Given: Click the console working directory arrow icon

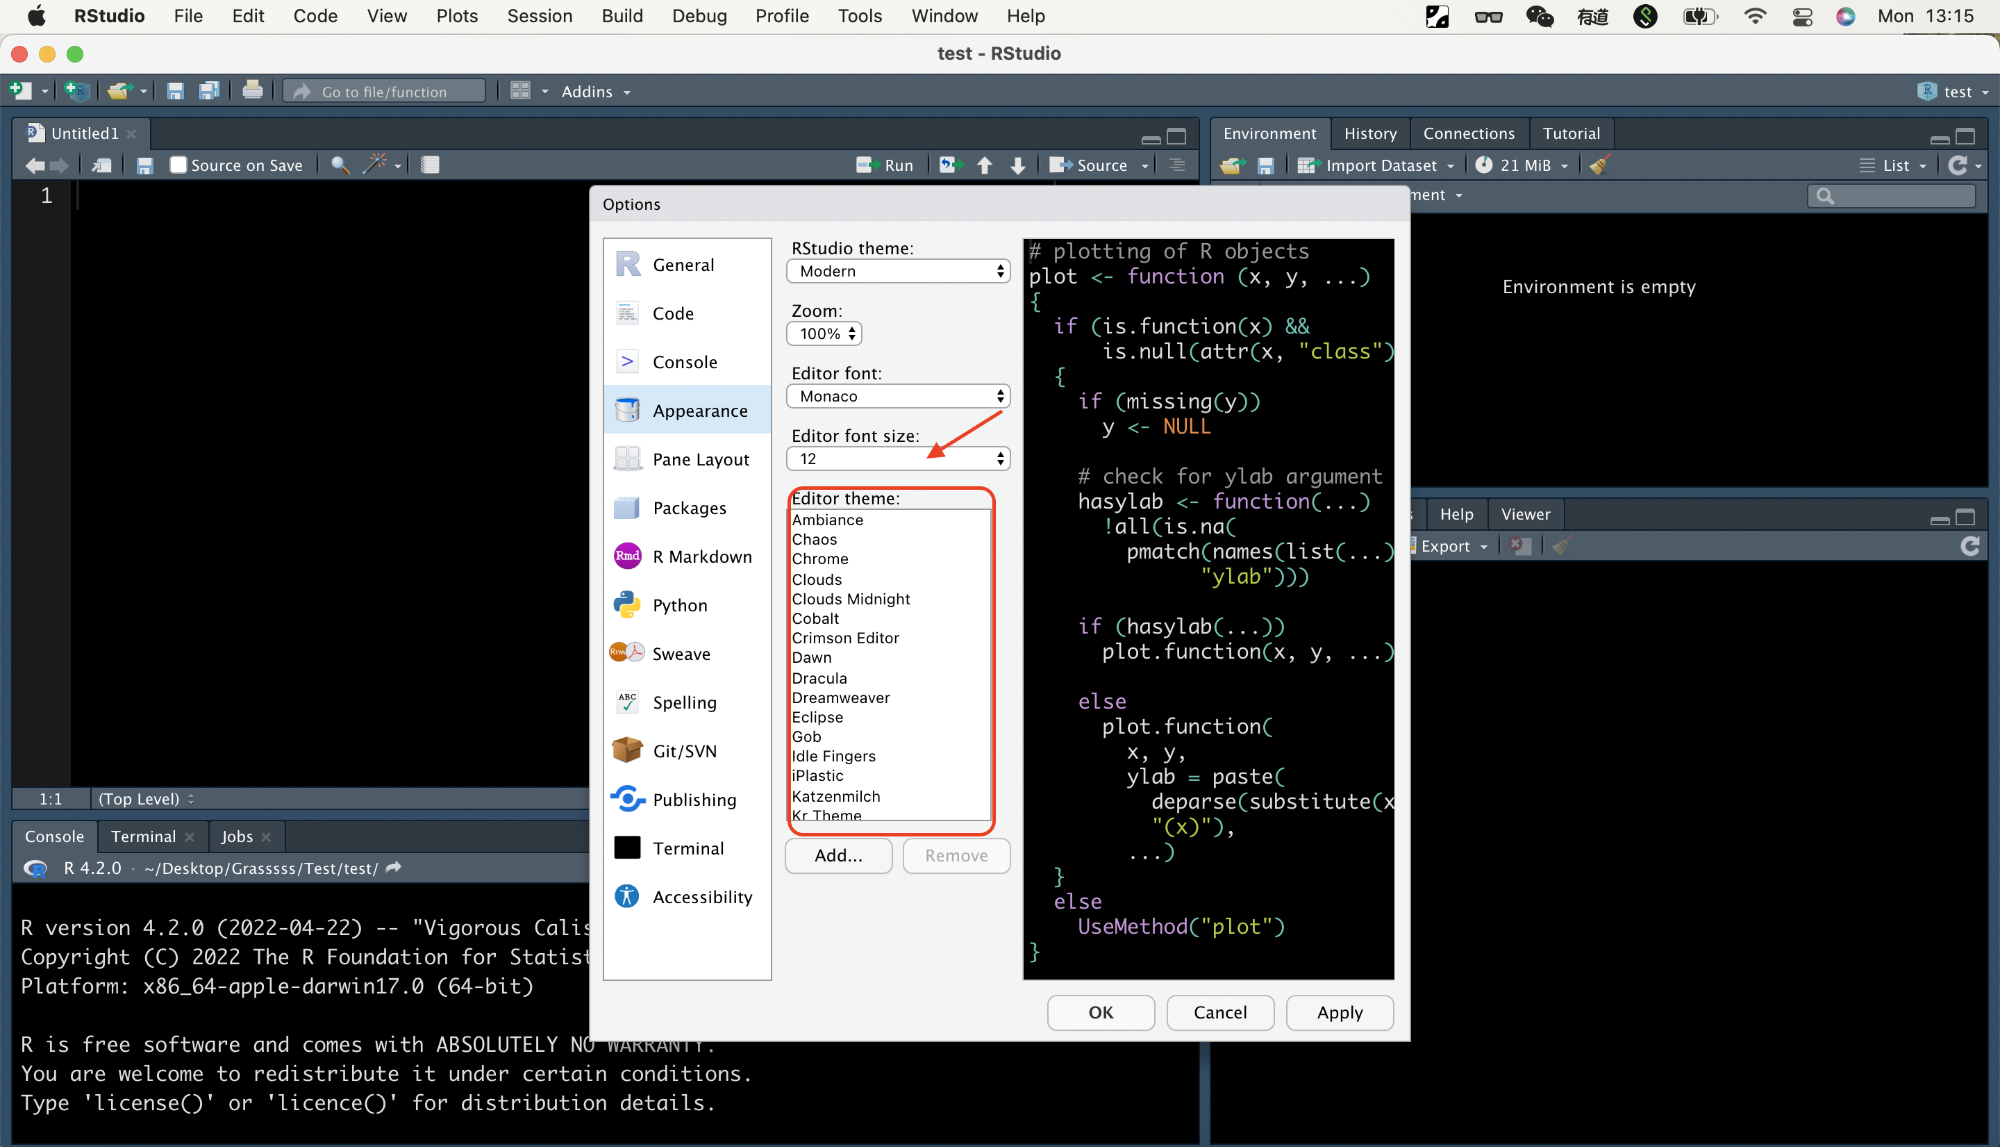Looking at the screenshot, I should [393, 868].
